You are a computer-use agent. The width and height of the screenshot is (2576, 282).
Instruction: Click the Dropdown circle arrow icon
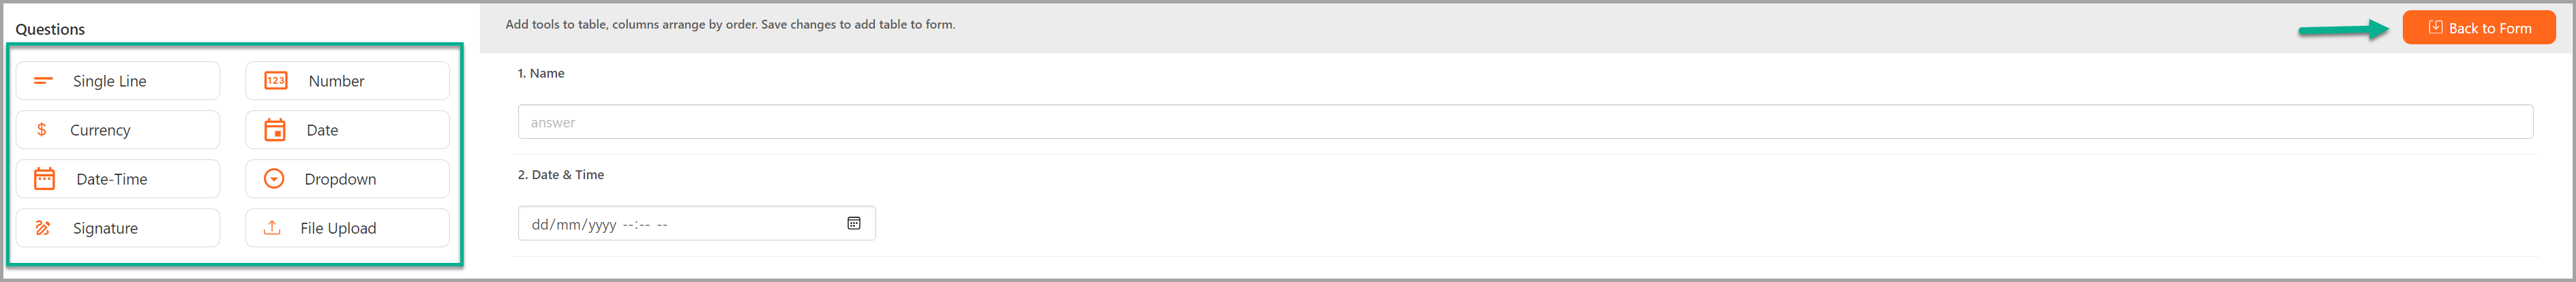click(x=274, y=179)
